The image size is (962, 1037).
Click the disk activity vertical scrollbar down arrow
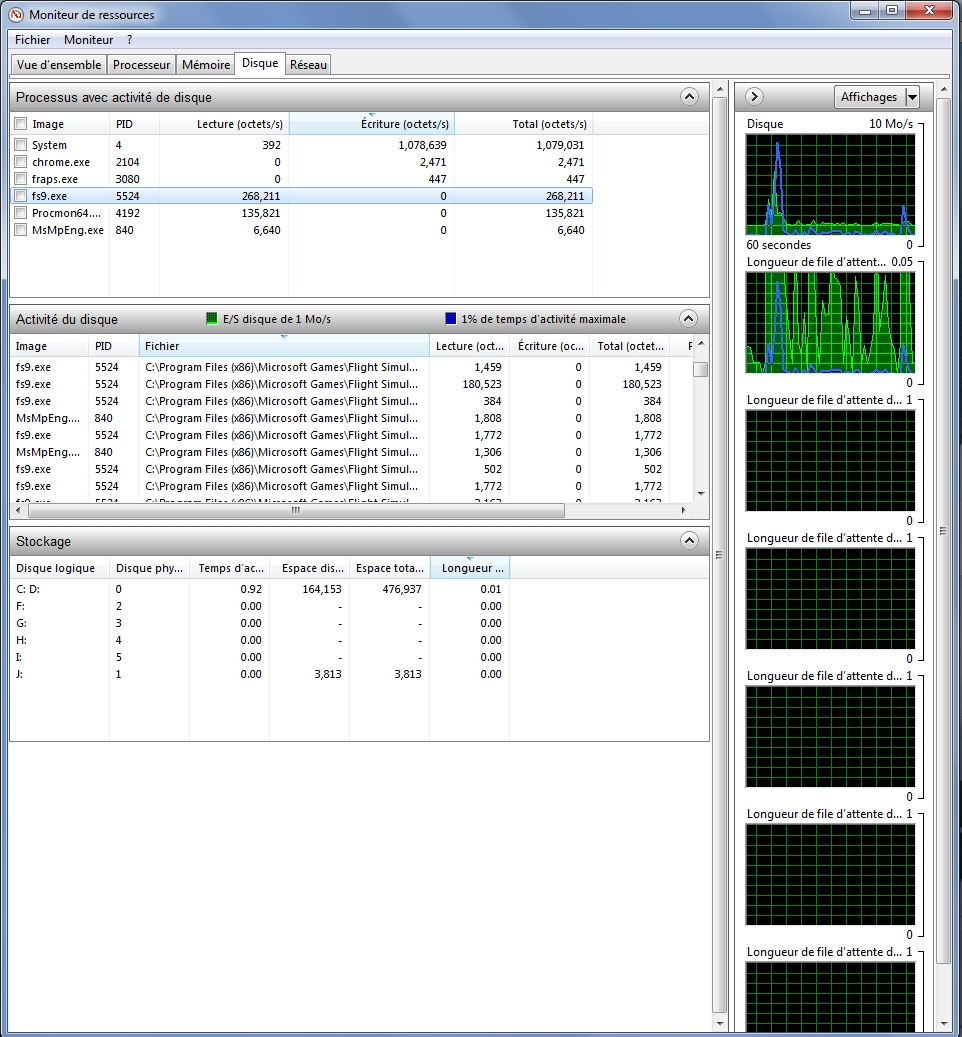pyautogui.click(x=701, y=493)
